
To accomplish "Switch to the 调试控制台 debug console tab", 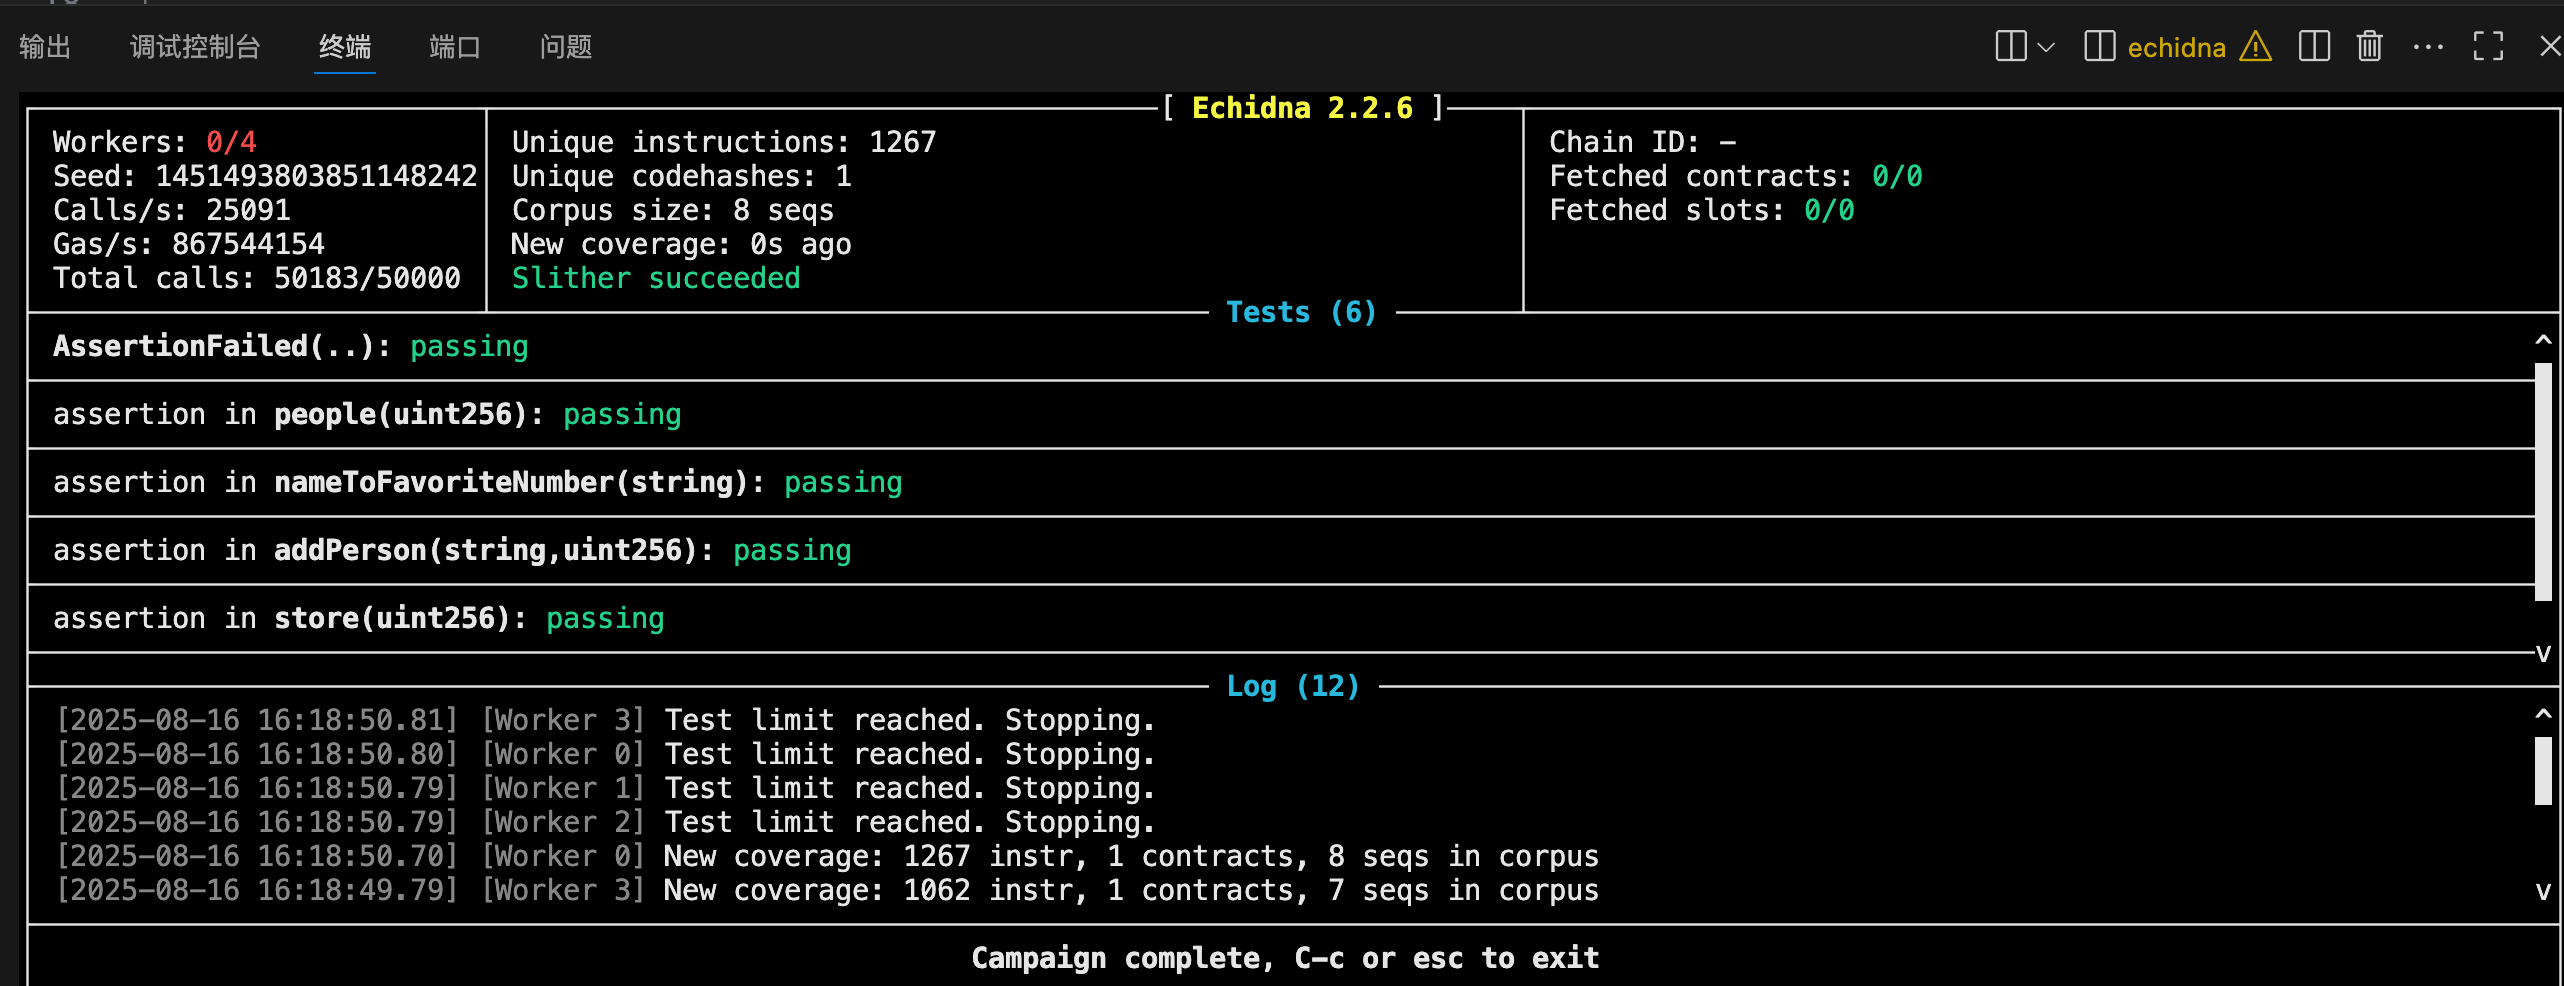I will coord(195,47).
